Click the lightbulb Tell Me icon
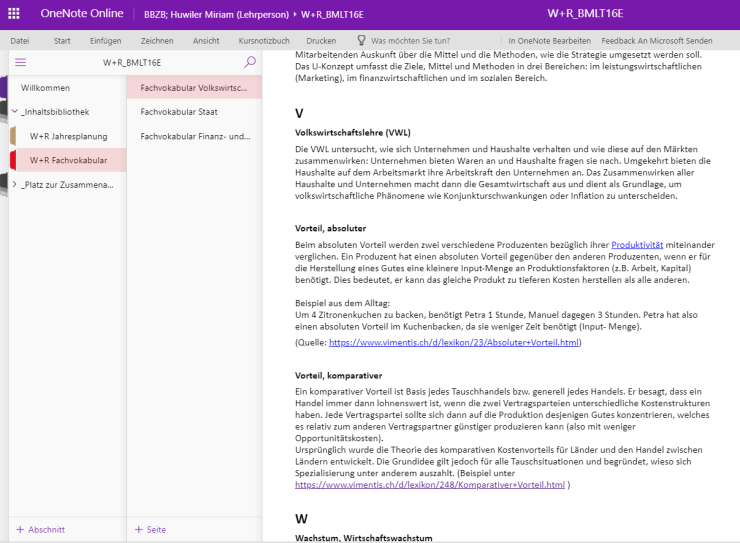 pos(362,41)
